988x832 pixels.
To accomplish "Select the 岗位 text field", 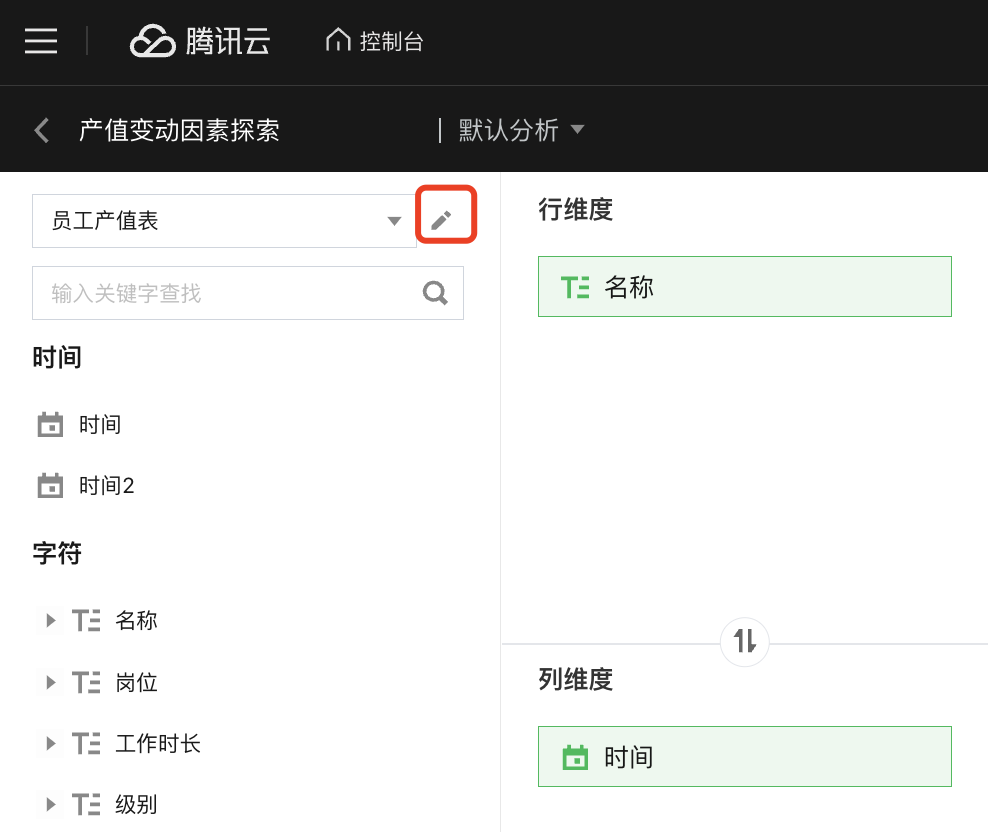I will click(x=136, y=682).
